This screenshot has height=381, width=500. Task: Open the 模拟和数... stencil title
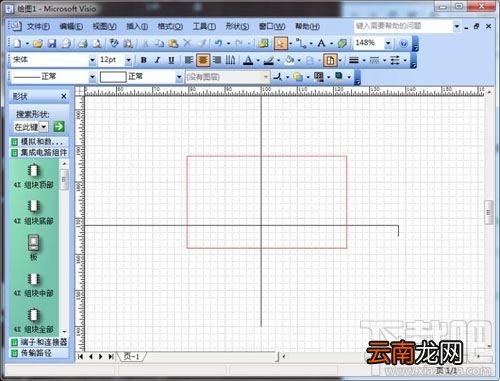(x=39, y=142)
